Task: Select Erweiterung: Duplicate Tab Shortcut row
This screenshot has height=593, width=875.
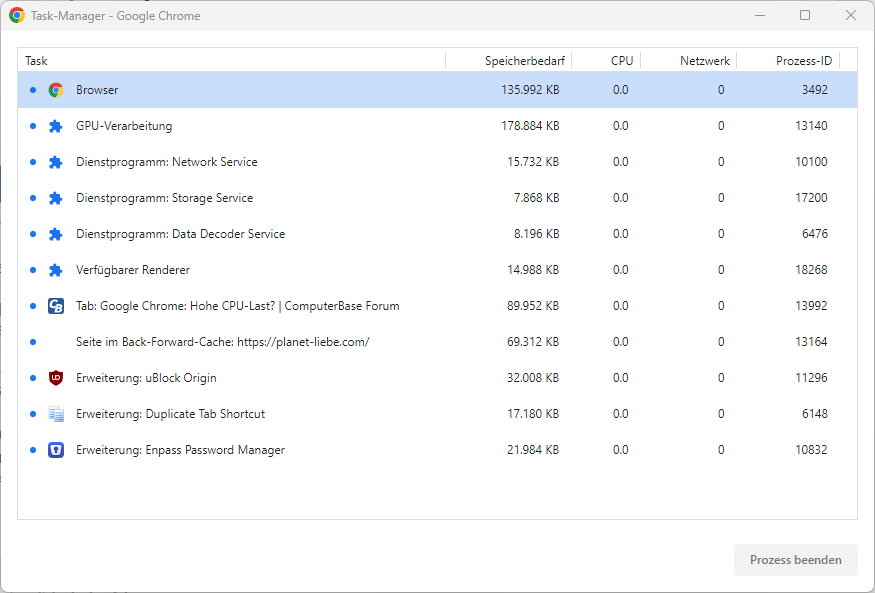Action: point(438,414)
